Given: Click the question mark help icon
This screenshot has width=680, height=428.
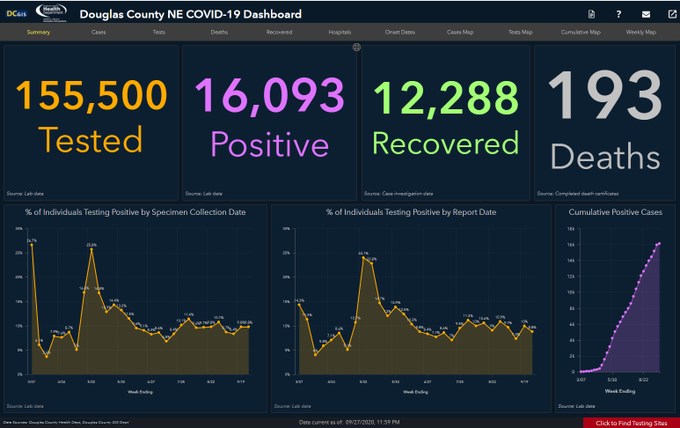Looking at the screenshot, I should click(618, 14).
